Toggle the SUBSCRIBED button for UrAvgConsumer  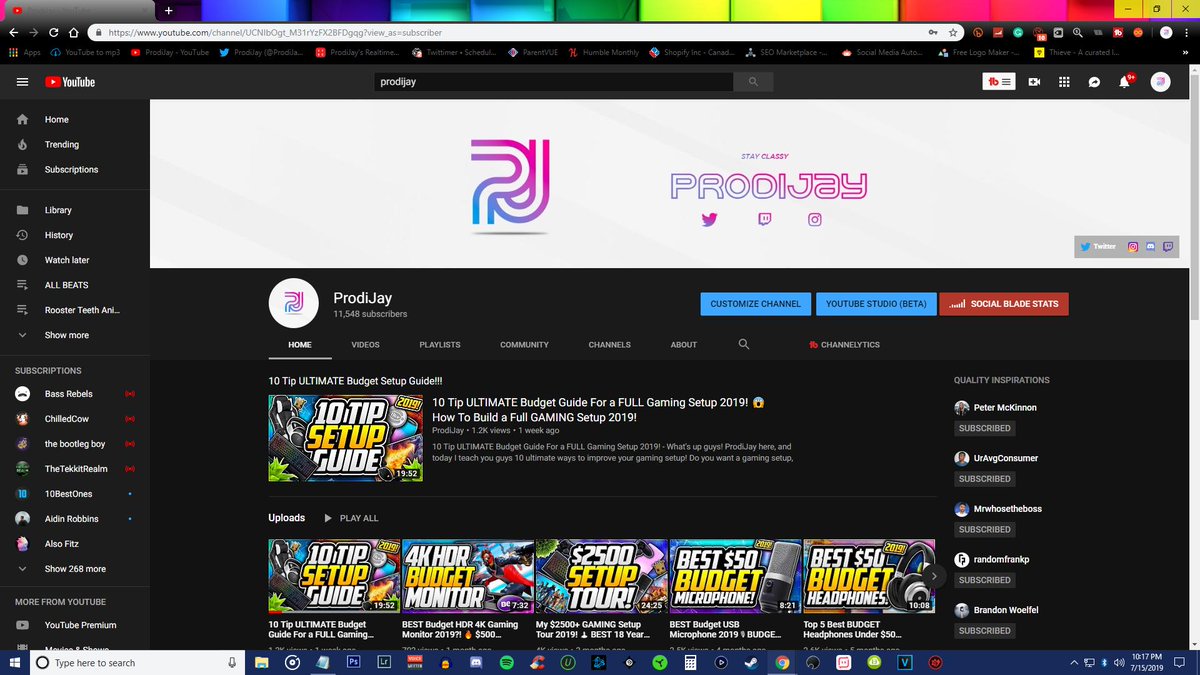click(984, 479)
